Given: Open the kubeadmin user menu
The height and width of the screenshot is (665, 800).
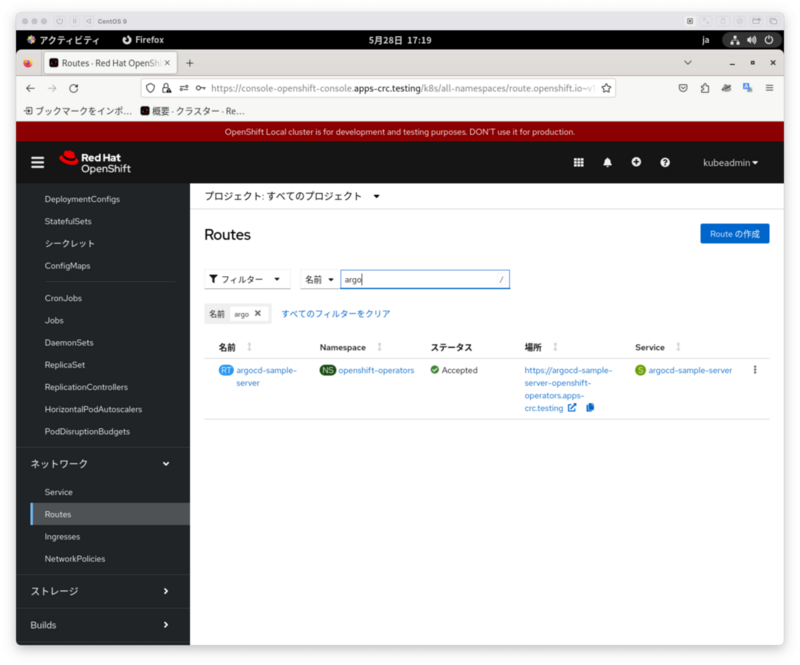Looking at the screenshot, I should 730,162.
